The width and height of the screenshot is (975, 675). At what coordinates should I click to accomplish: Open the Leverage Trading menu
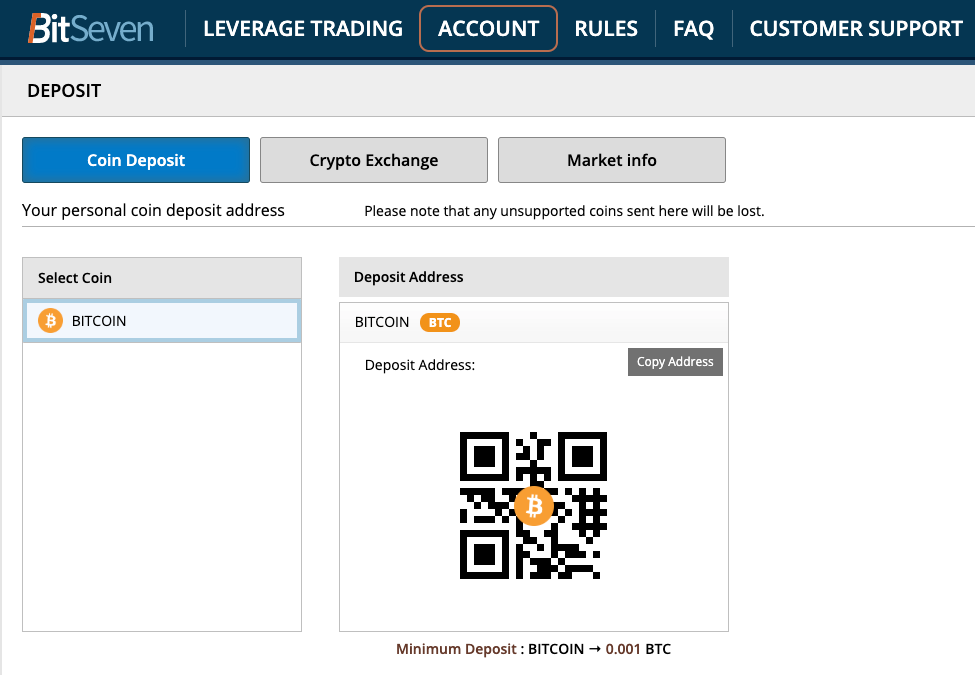(x=303, y=29)
